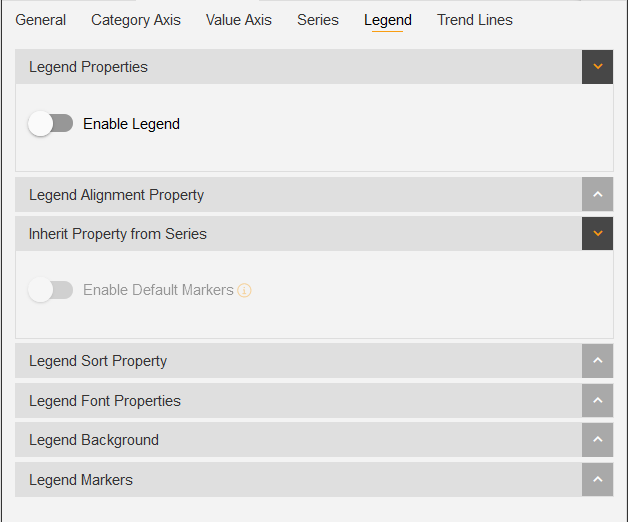Open the Trend Lines tab
This screenshot has height=522, width=628.
click(475, 20)
